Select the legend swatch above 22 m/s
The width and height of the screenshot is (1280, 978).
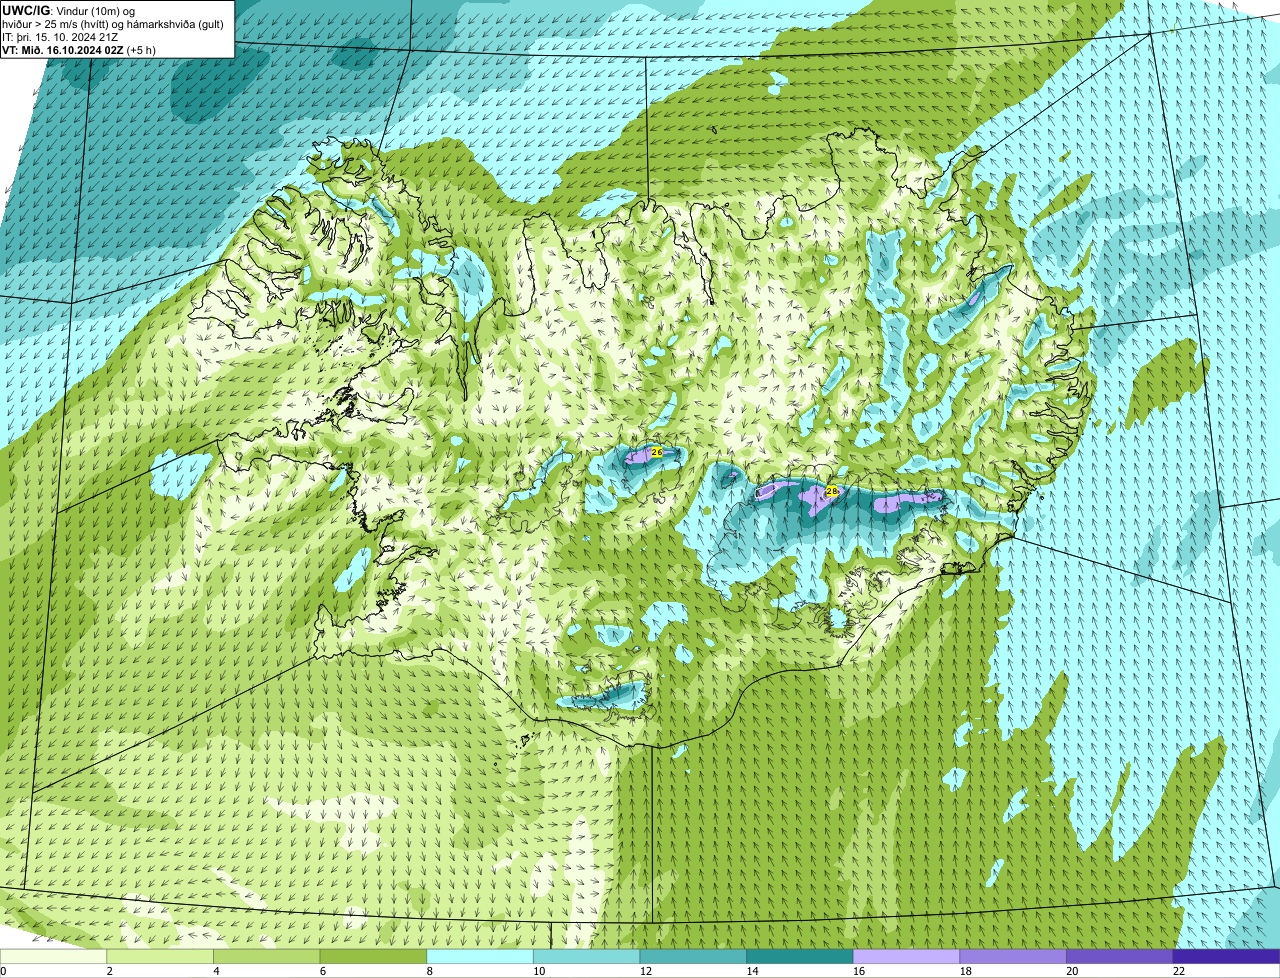coord(1227,956)
